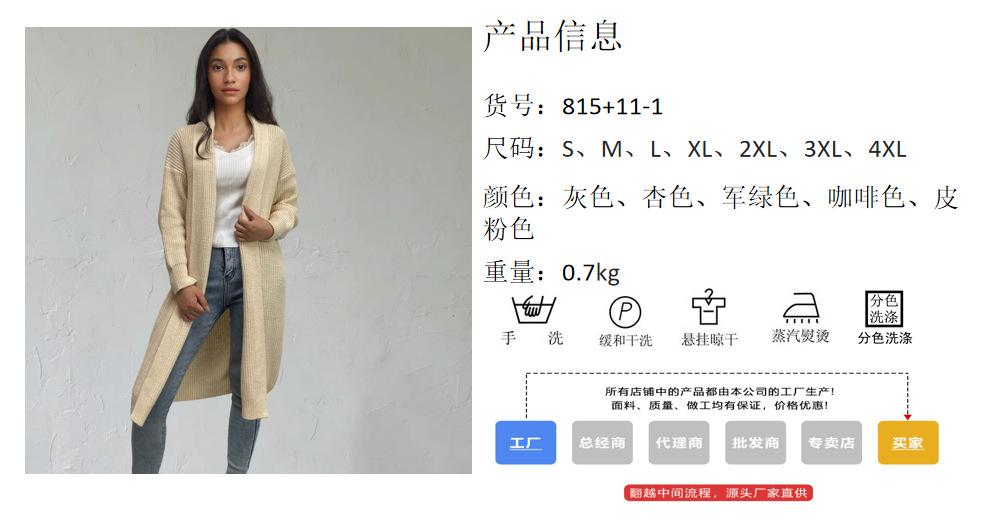Click the 代理商 button
The width and height of the screenshot is (993, 521).
(679, 443)
